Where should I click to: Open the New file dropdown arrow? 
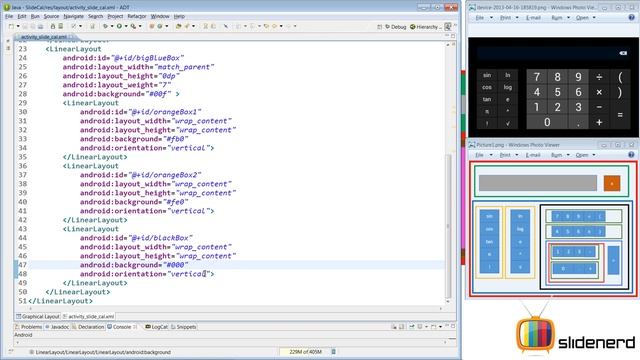[x=18, y=27]
